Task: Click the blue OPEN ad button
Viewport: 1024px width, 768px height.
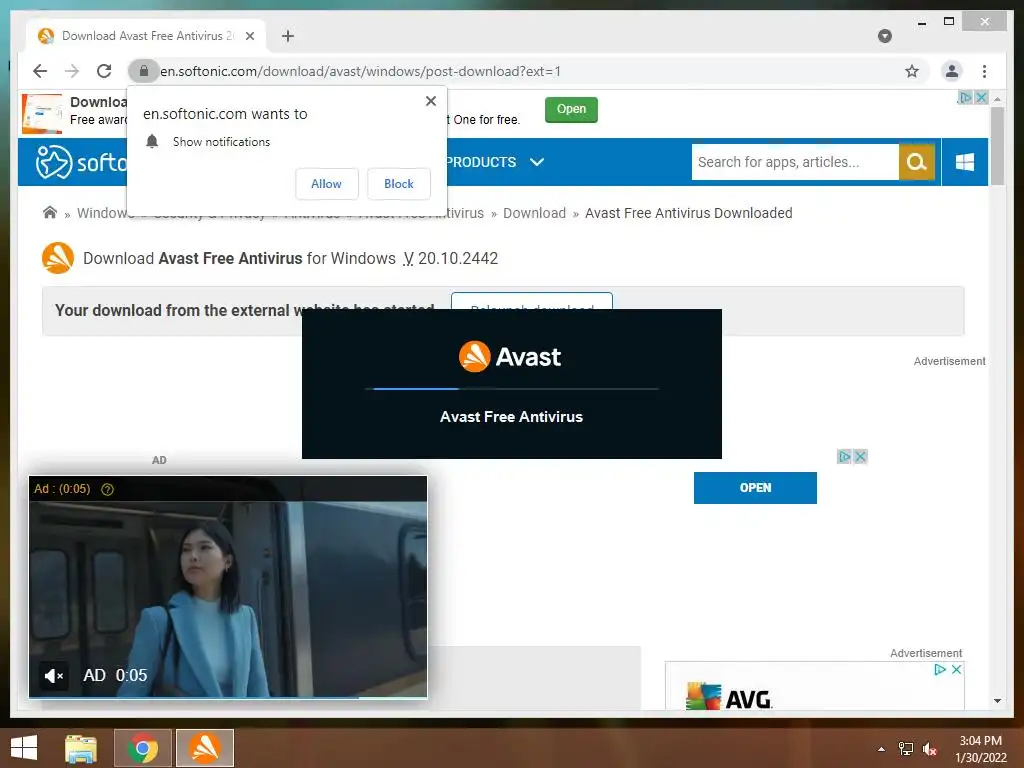Action: coord(755,488)
